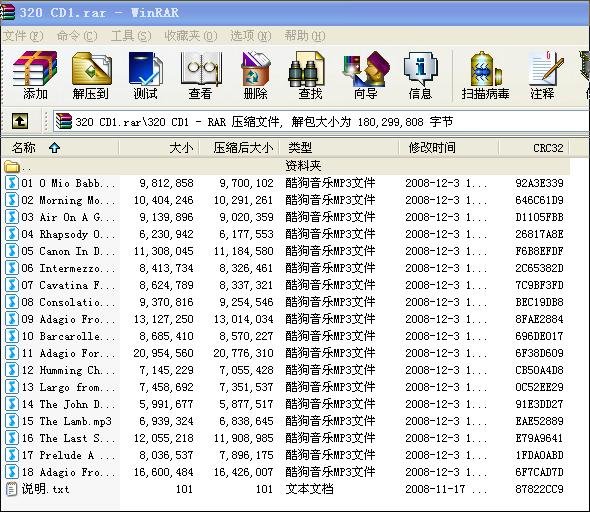Click MP3 icon of 18 Adagio Fro

(x=12, y=472)
